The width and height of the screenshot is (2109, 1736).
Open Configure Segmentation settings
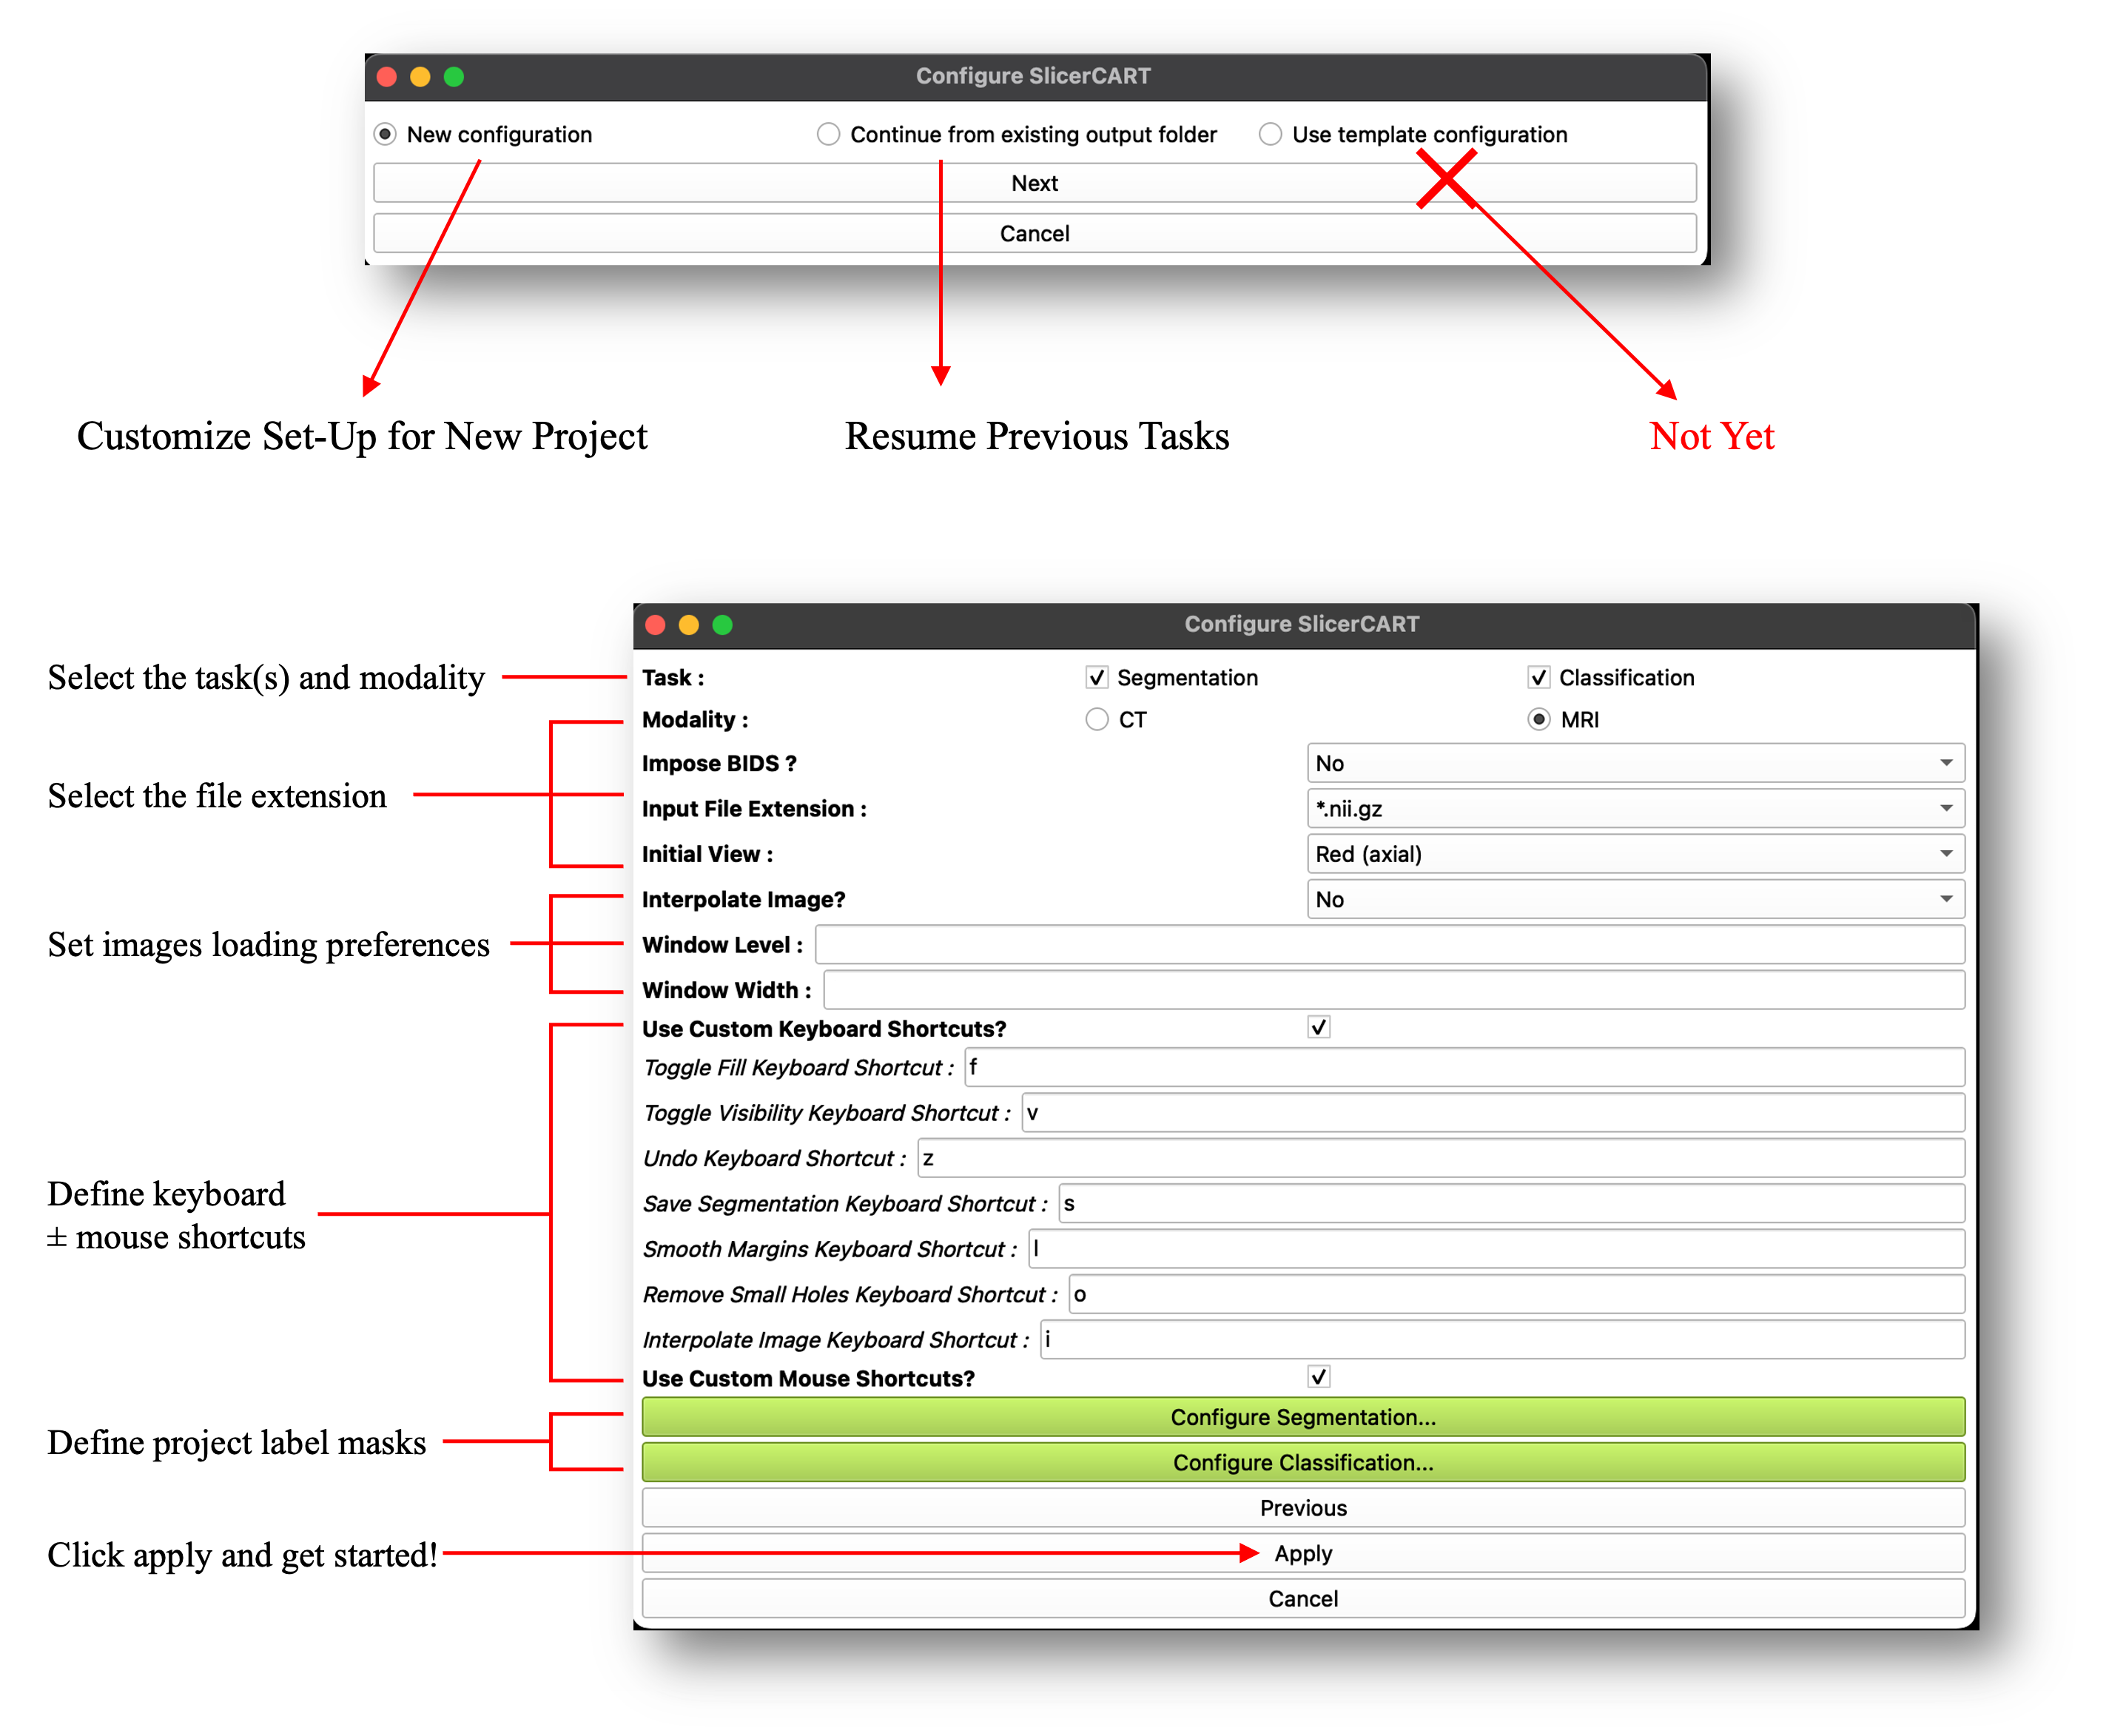(1303, 1417)
